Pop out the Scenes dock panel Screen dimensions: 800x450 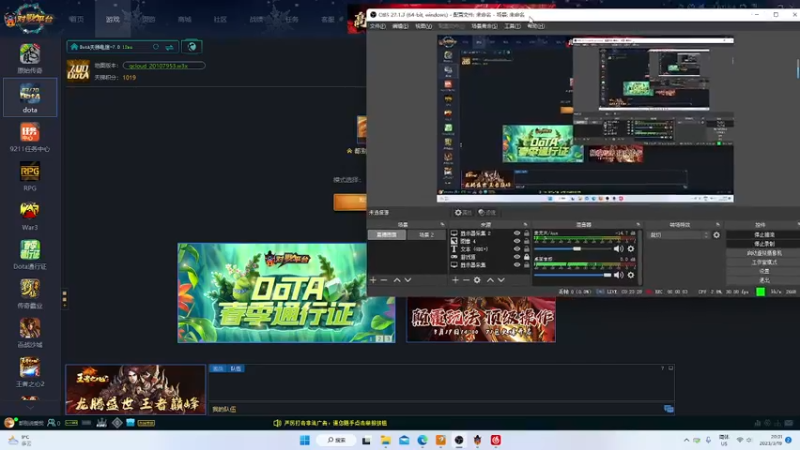pos(442,224)
